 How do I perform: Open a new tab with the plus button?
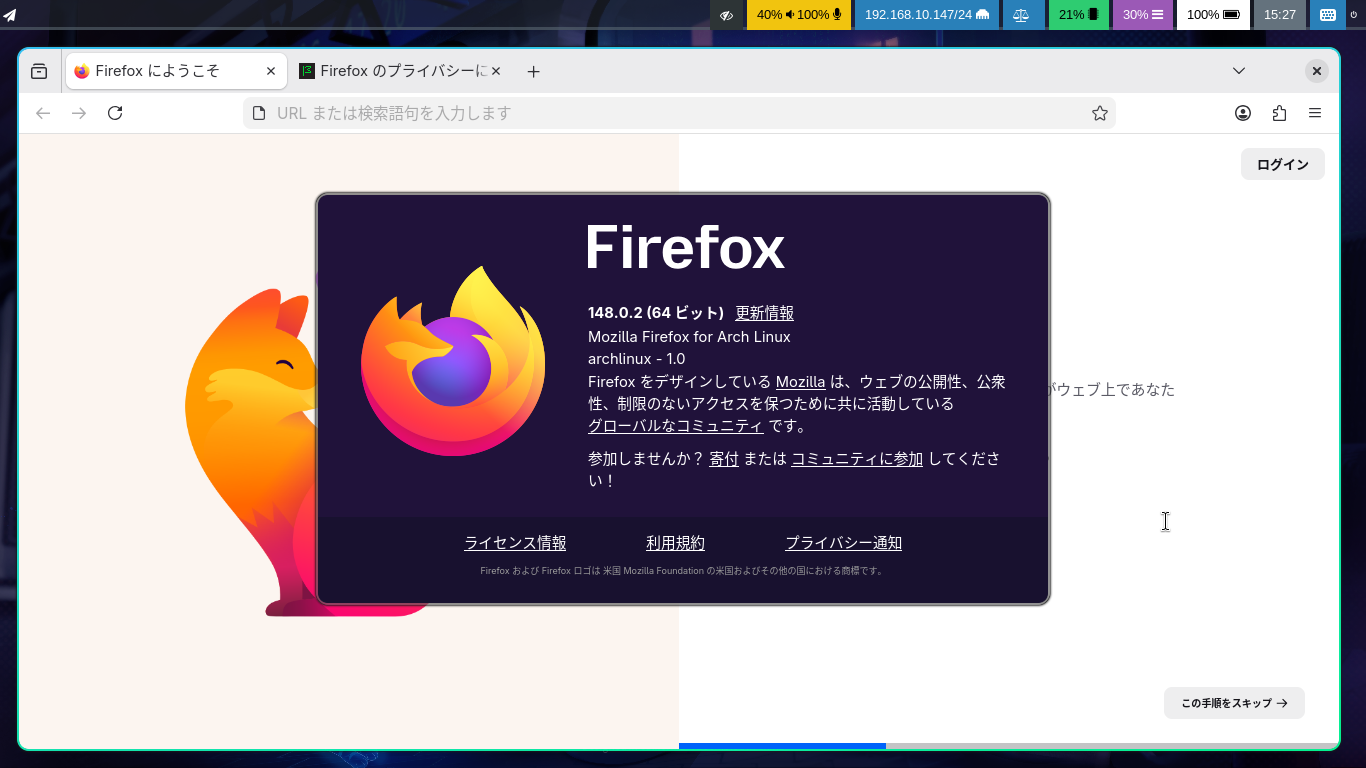(534, 71)
